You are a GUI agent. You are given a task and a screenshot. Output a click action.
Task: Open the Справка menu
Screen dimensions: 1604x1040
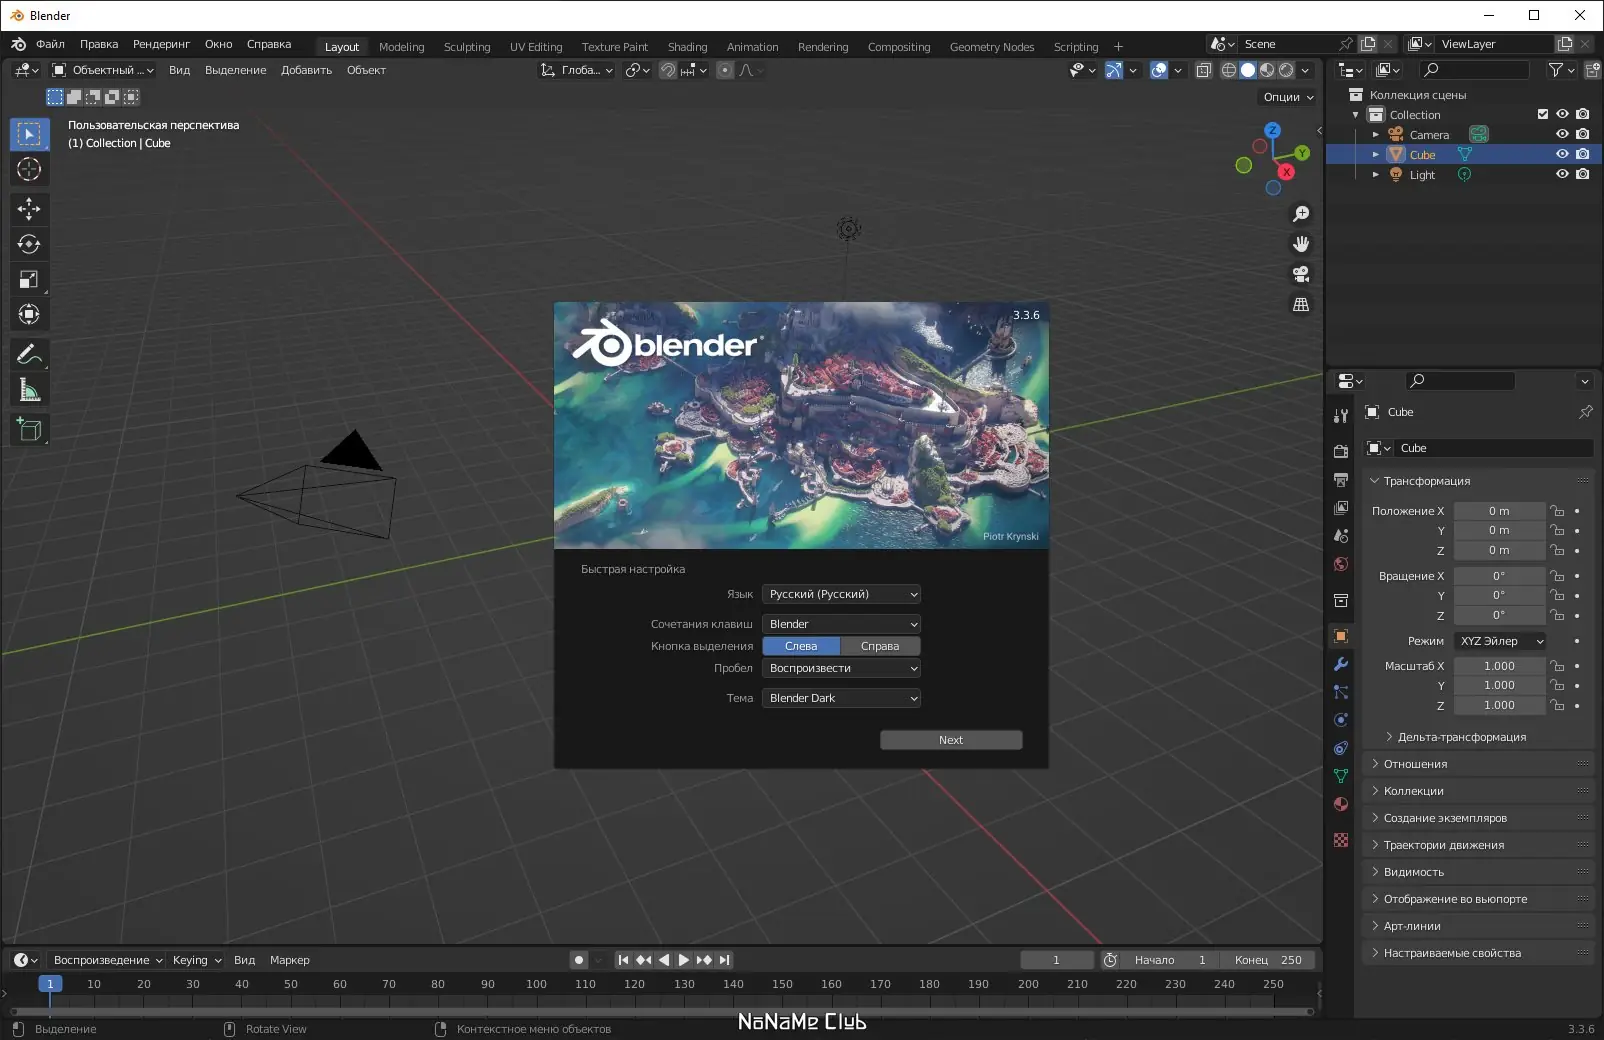[269, 44]
